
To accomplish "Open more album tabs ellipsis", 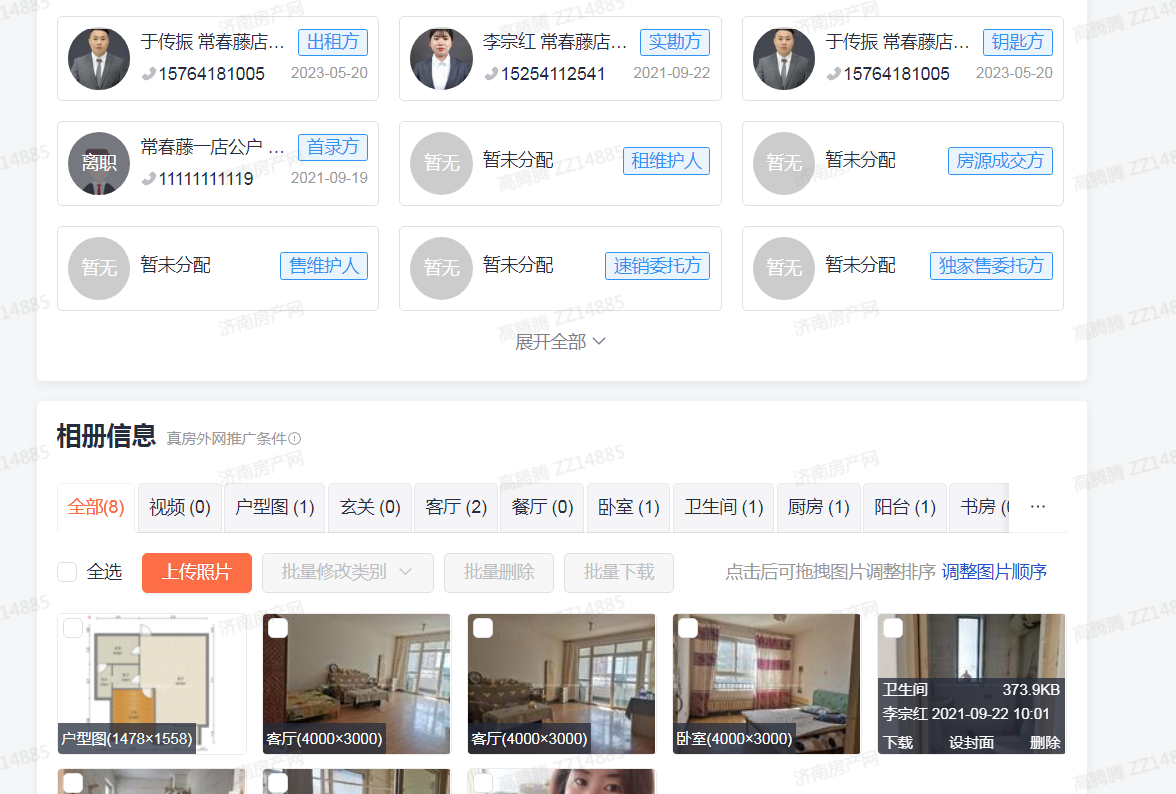I will click(1038, 507).
